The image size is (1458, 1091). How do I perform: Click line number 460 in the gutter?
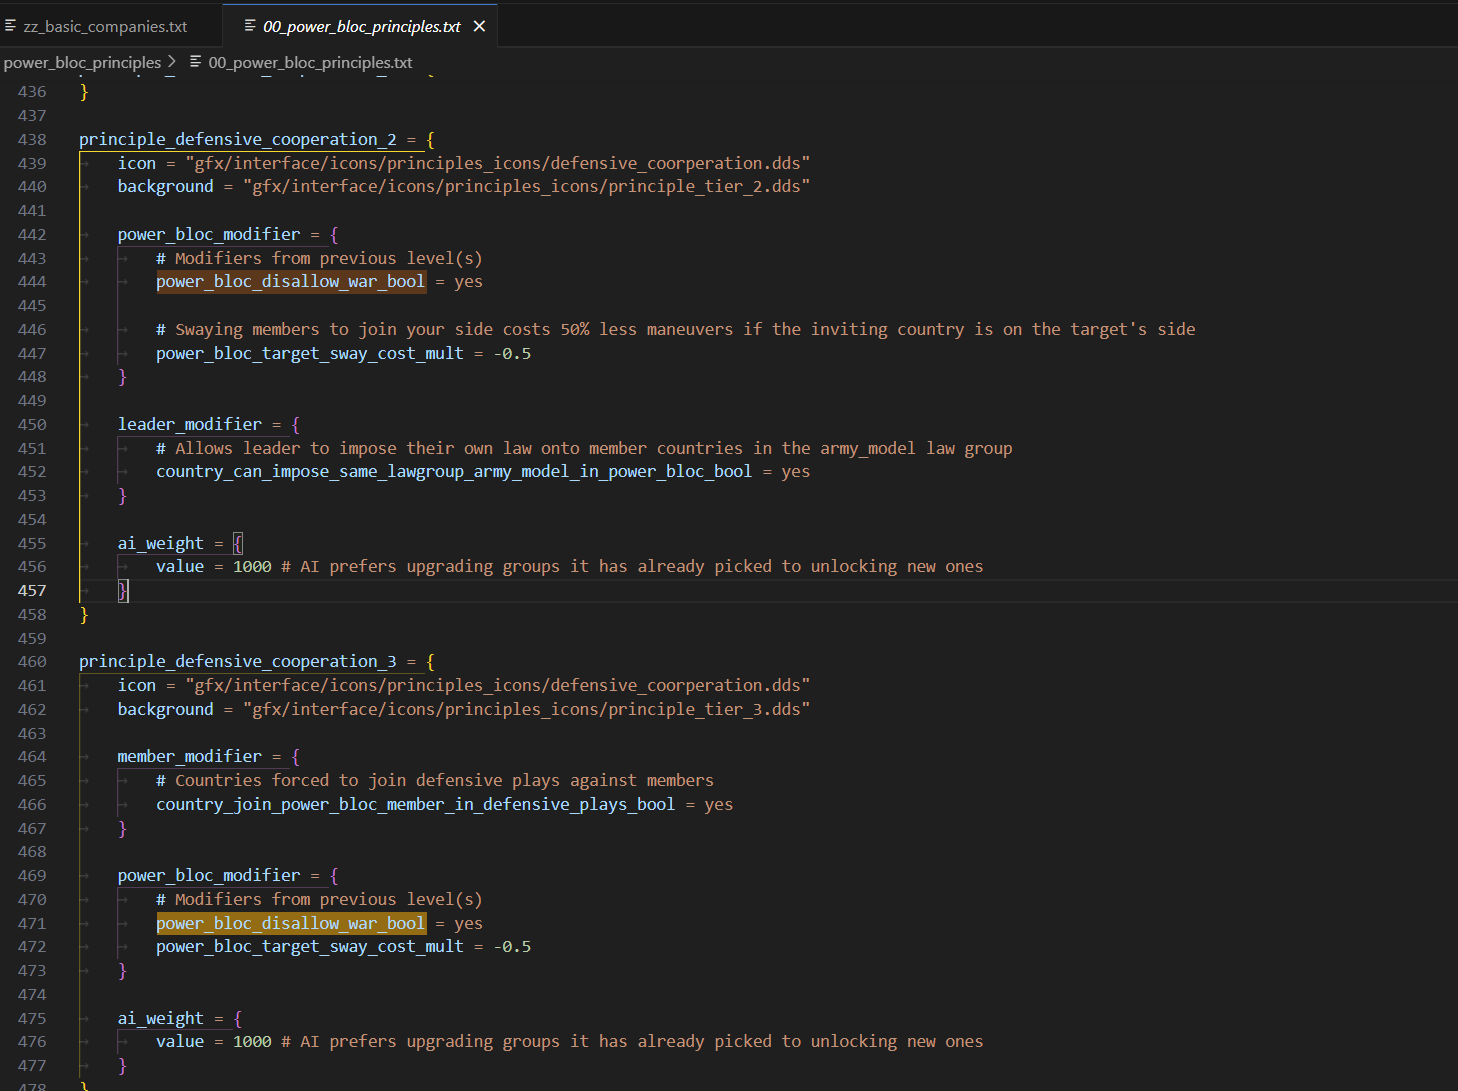click(x=32, y=661)
